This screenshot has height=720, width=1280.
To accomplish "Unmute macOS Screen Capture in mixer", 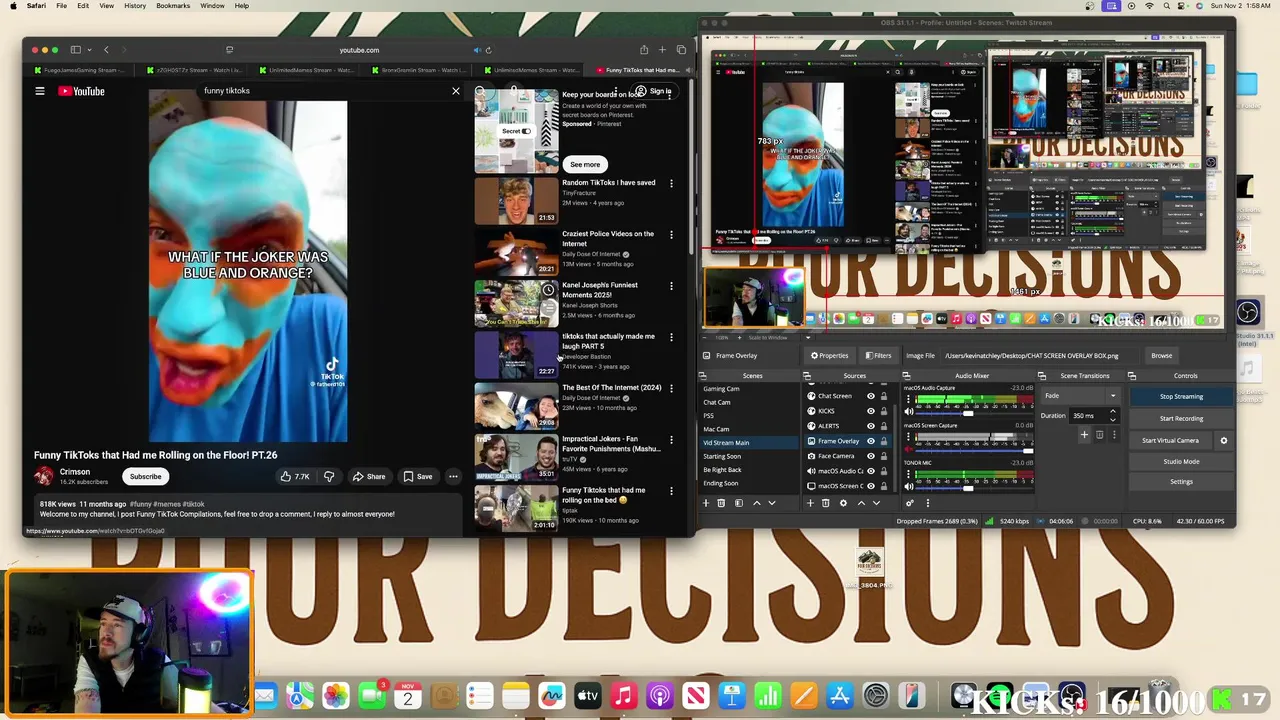I will click(909, 449).
